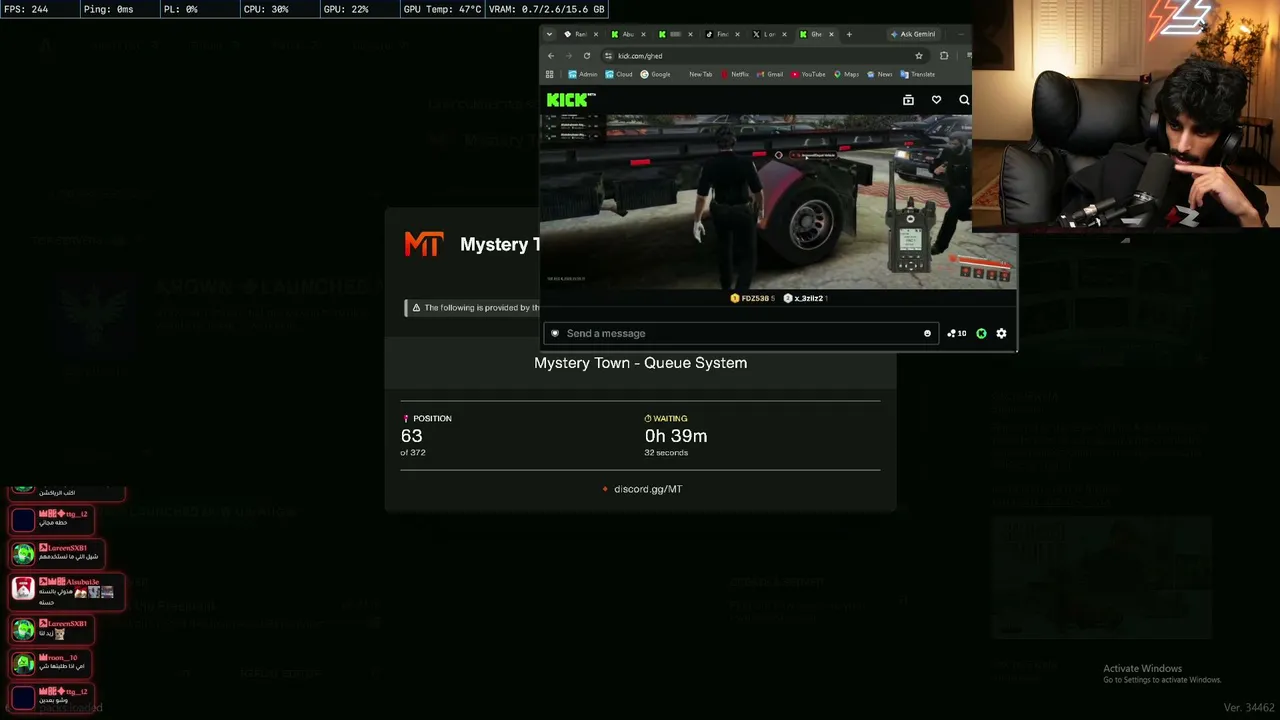This screenshot has height=720, width=1280.
Task: Click the browser back arrow
Action: 551,56
